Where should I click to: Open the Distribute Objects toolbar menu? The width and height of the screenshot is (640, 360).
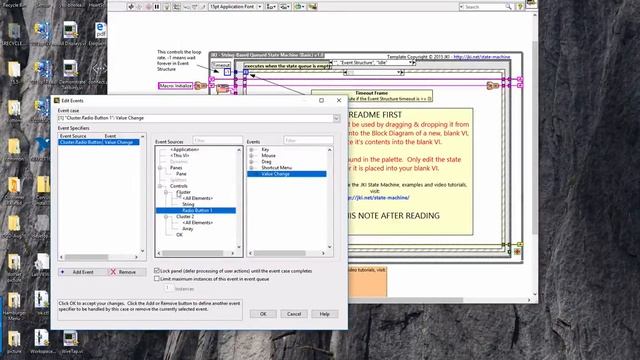click(x=285, y=7)
